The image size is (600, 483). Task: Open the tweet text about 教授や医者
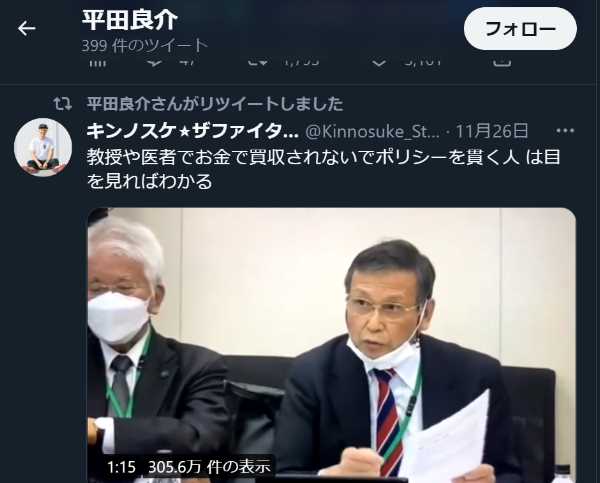[x=323, y=169]
